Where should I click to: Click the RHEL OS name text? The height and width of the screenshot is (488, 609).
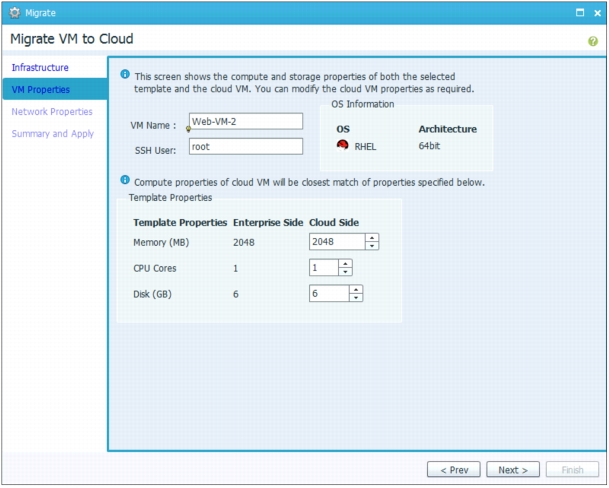click(365, 147)
